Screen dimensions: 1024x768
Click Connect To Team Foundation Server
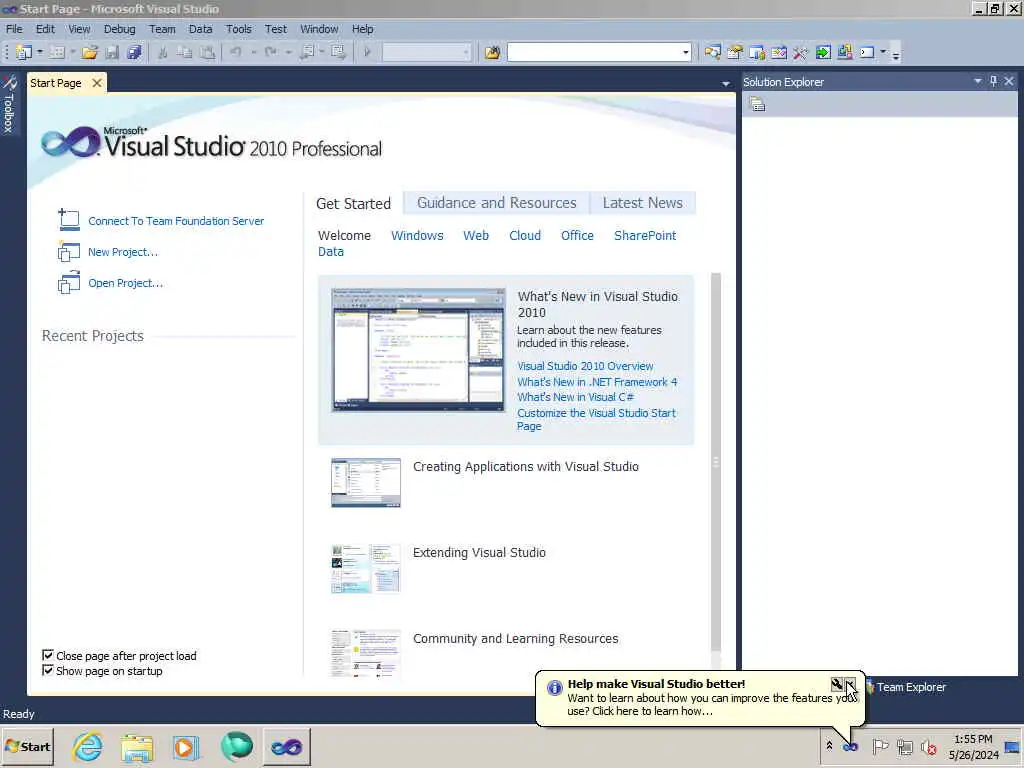pos(176,221)
